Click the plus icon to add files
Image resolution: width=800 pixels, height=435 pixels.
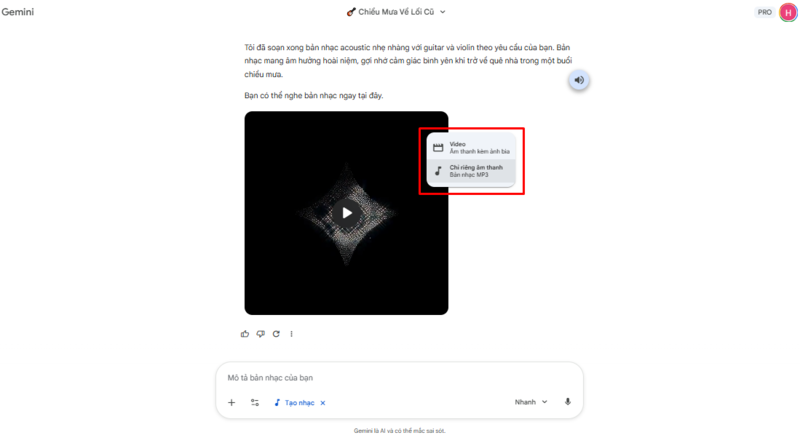pos(232,402)
